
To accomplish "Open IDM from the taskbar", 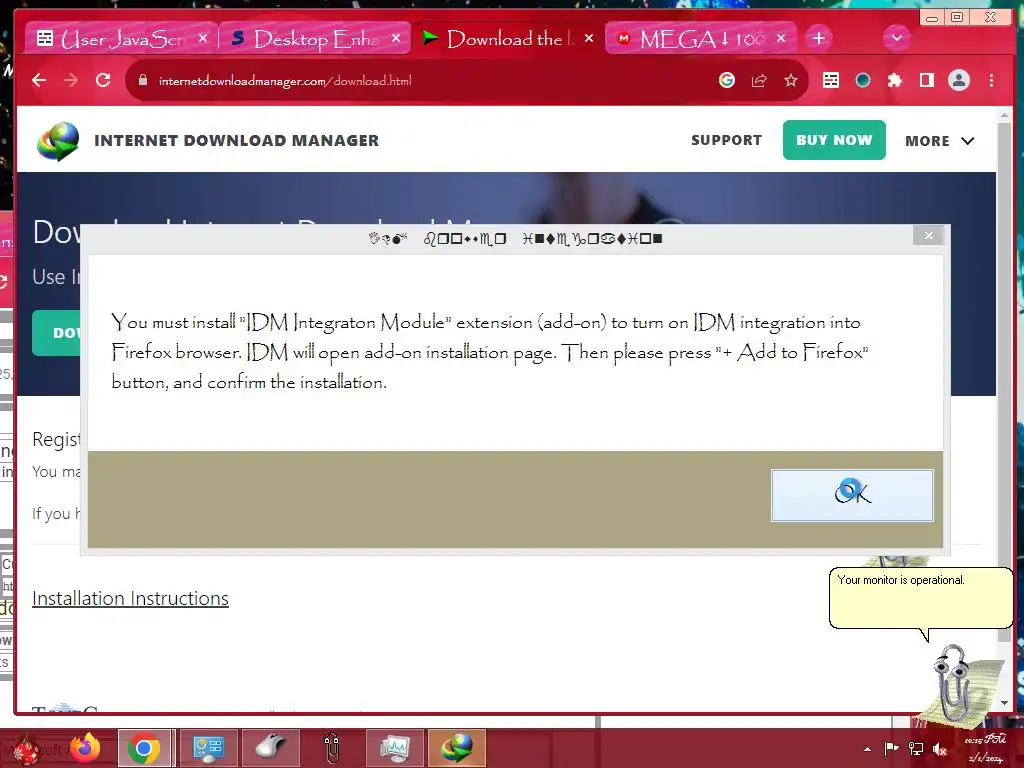I will coord(456,748).
